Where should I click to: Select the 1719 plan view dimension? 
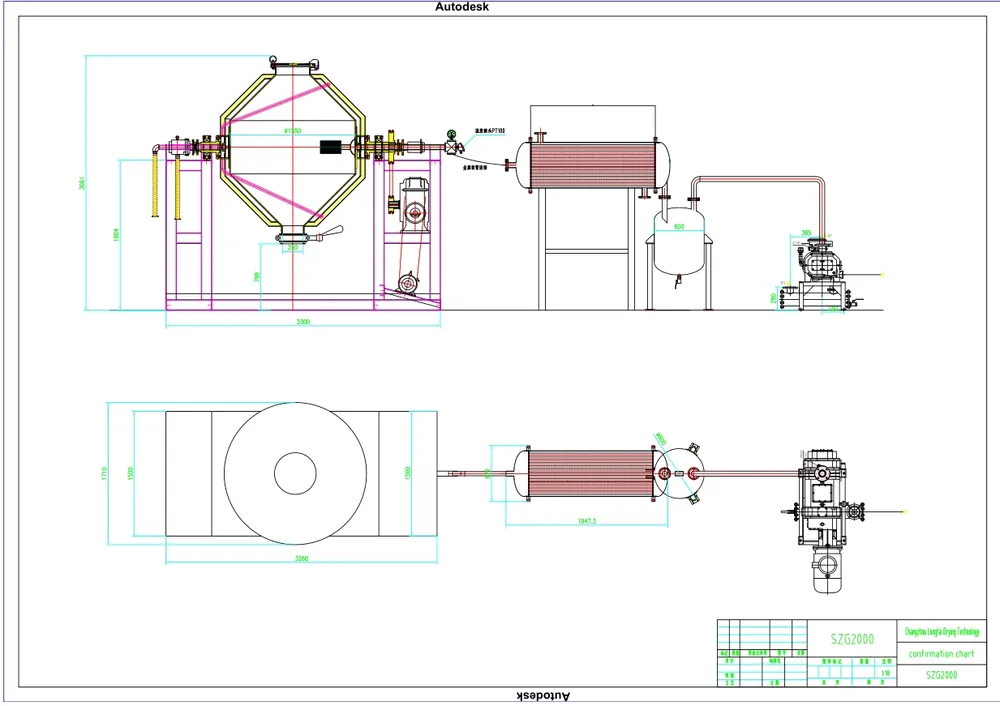click(105, 473)
